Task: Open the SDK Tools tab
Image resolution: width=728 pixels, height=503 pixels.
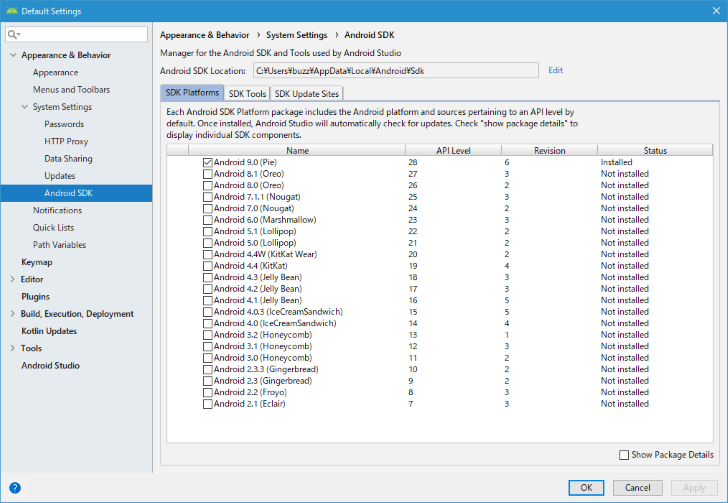Action: [247, 93]
